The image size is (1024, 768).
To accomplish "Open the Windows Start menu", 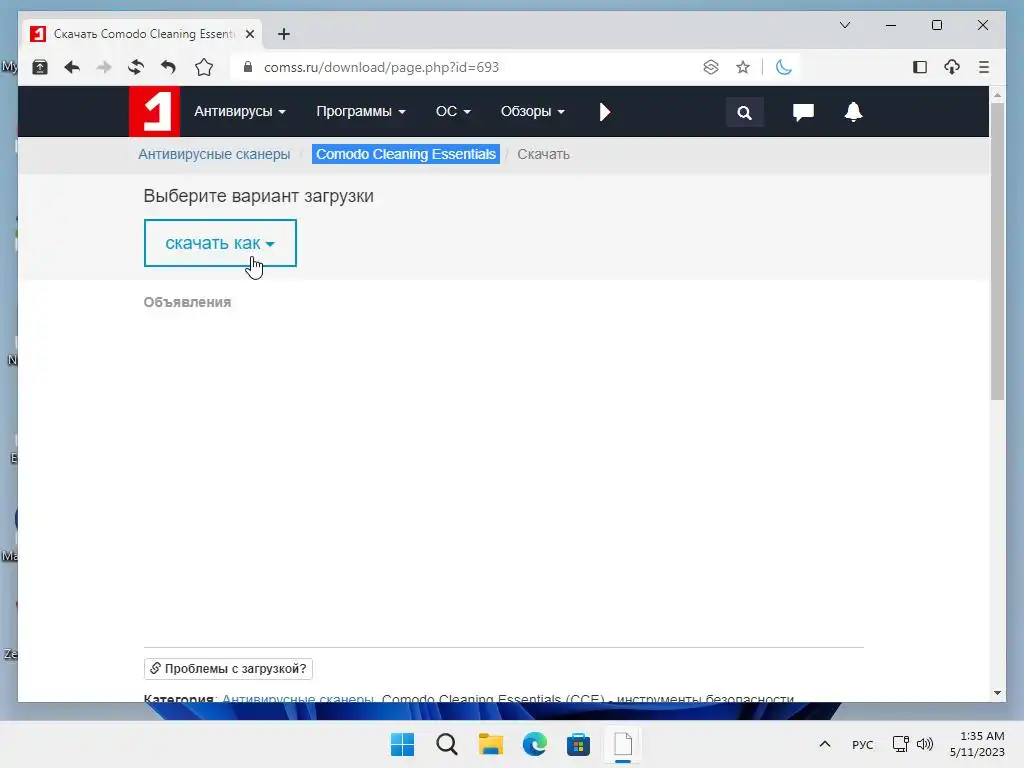I will (x=402, y=744).
